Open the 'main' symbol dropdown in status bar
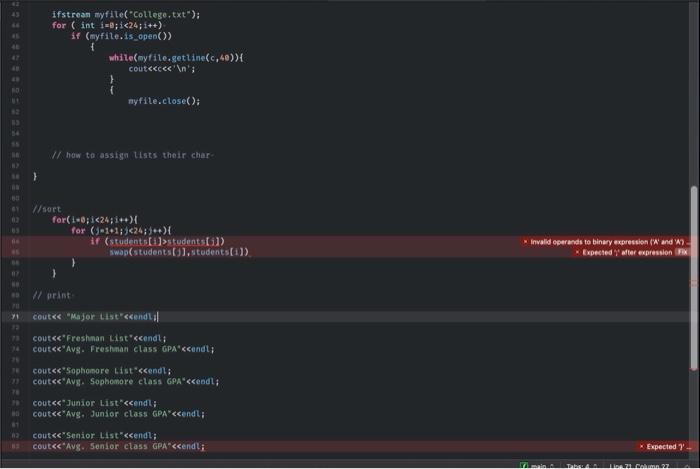This screenshot has width=700, height=469. tap(538, 466)
